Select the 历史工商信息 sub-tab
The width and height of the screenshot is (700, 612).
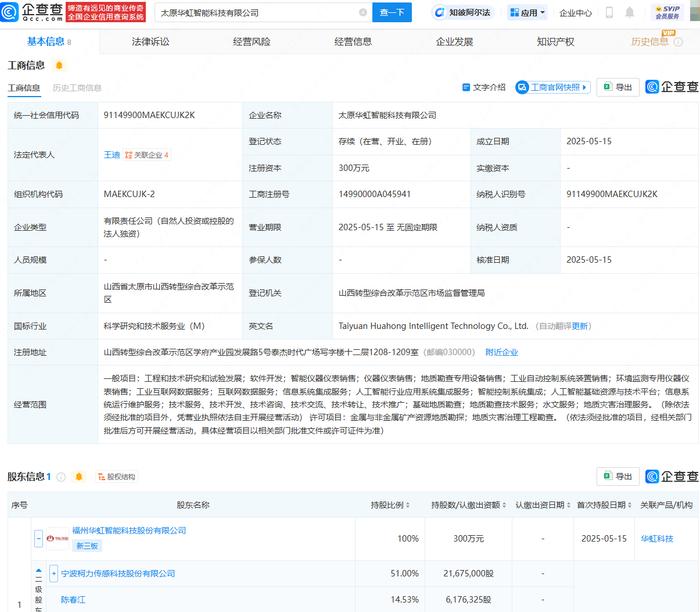(x=77, y=88)
